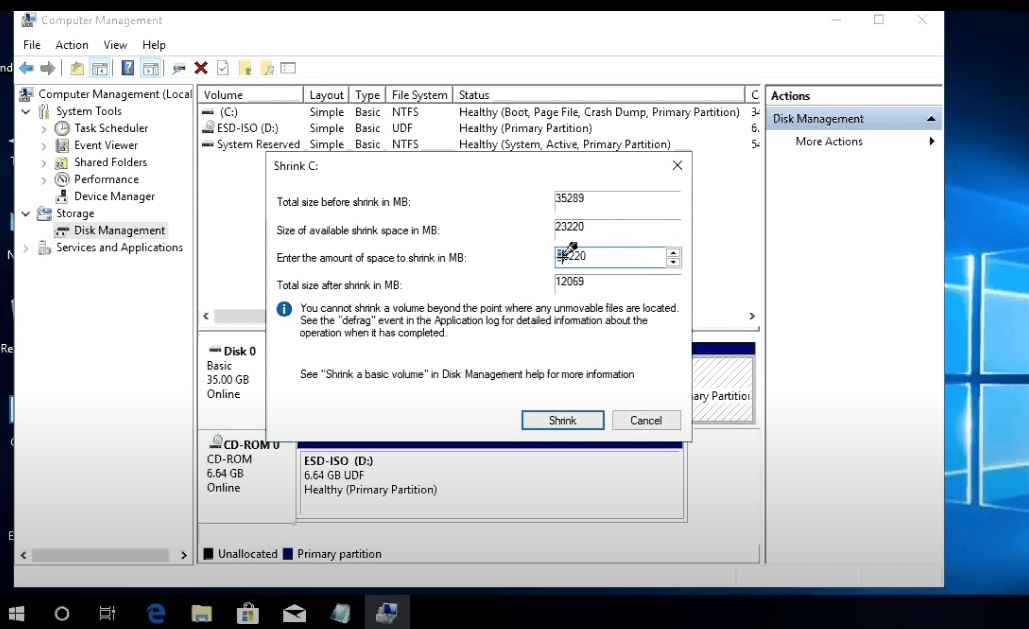
Task: Click the Connect drive toolbar icon
Action: click(178, 68)
